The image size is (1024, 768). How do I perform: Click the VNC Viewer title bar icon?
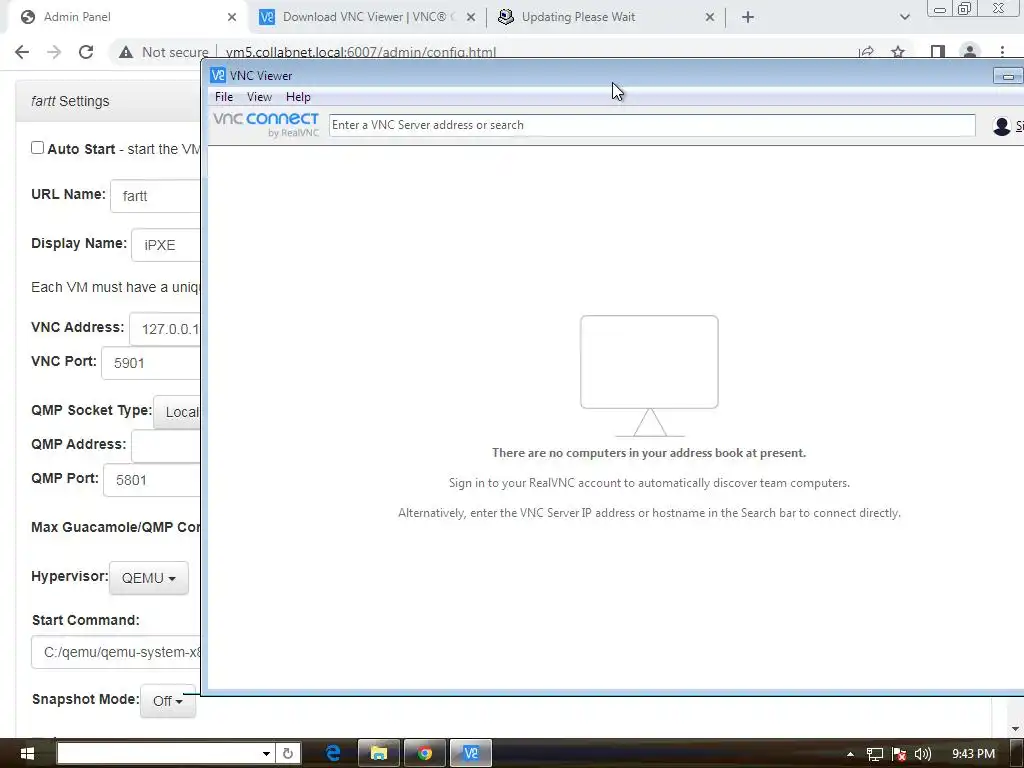217,75
